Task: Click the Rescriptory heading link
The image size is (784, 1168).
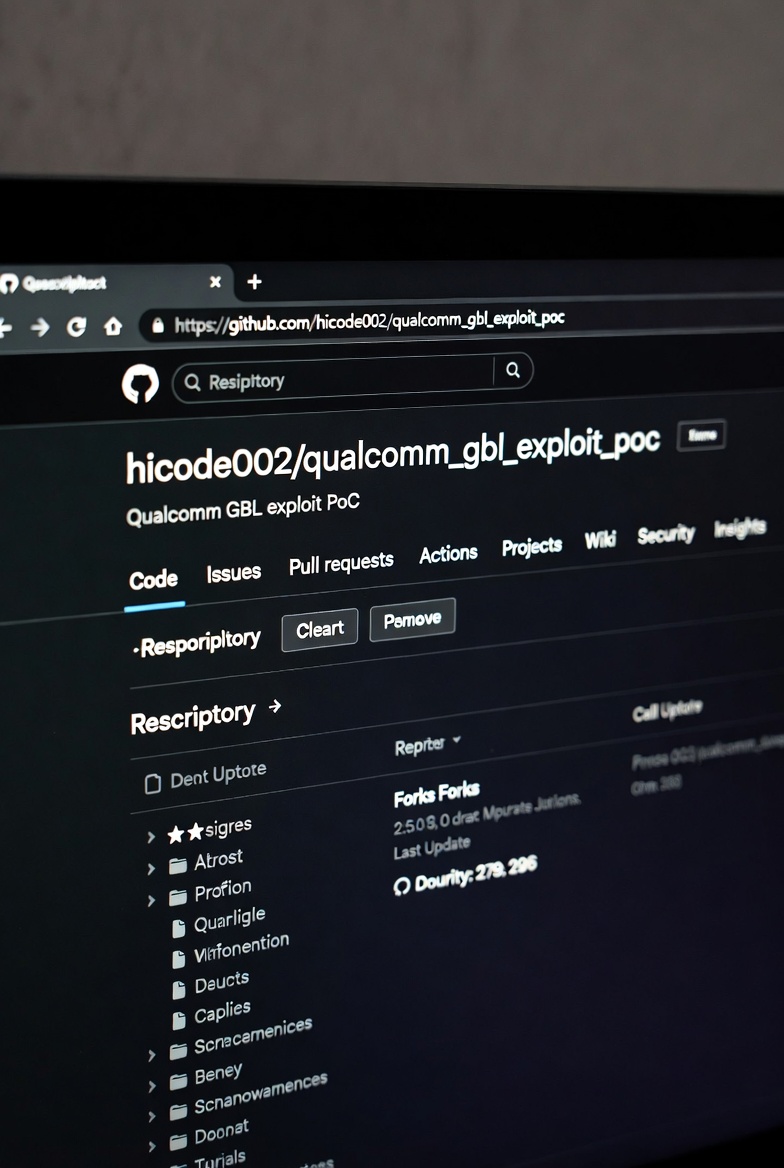Action: pos(192,718)
